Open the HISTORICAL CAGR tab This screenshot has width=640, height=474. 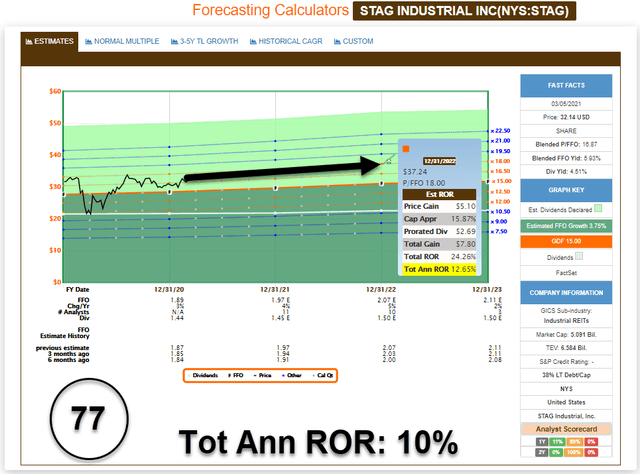tap(286, 41)
